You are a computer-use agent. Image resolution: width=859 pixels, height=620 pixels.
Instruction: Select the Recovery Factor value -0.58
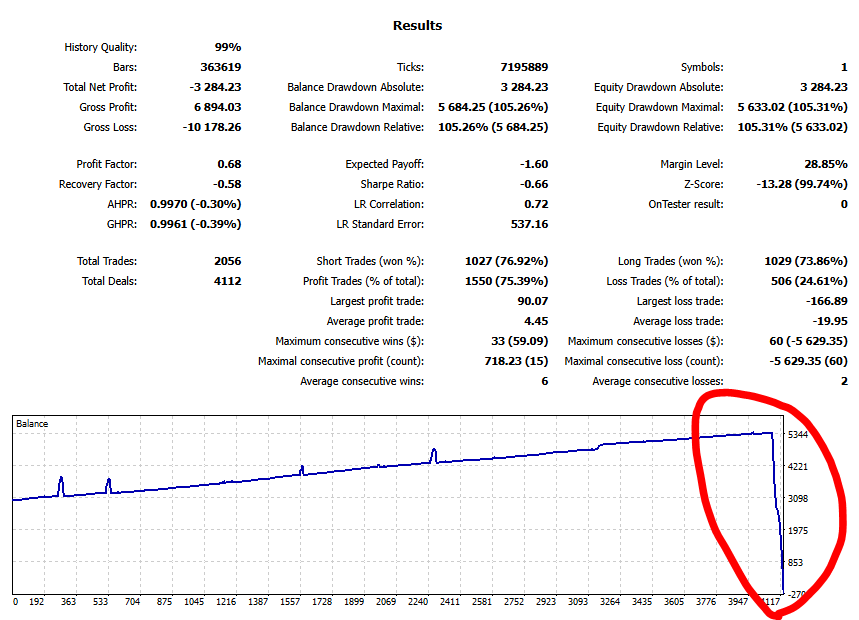227,184
